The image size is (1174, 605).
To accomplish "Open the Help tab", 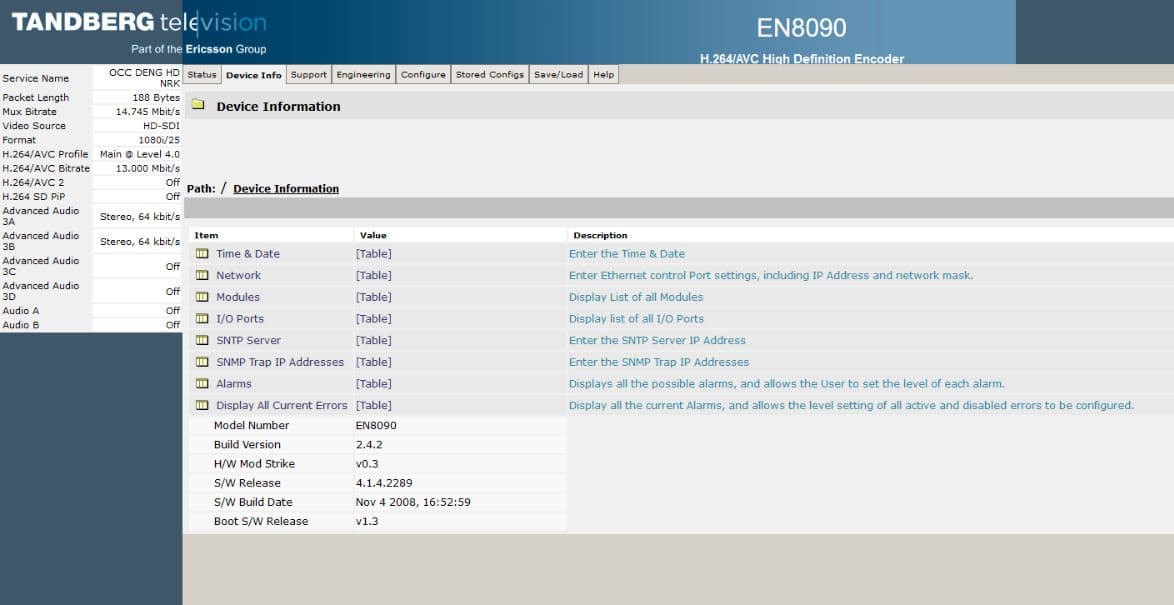I will pos(603,73).
